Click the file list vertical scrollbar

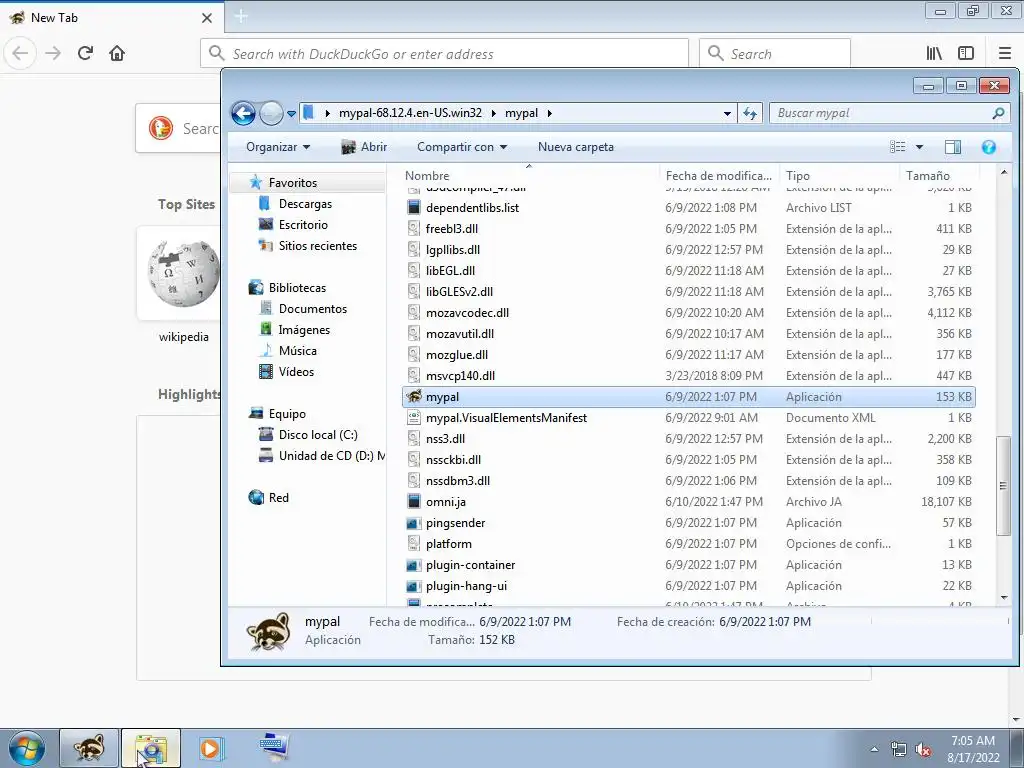(1003, 487)
